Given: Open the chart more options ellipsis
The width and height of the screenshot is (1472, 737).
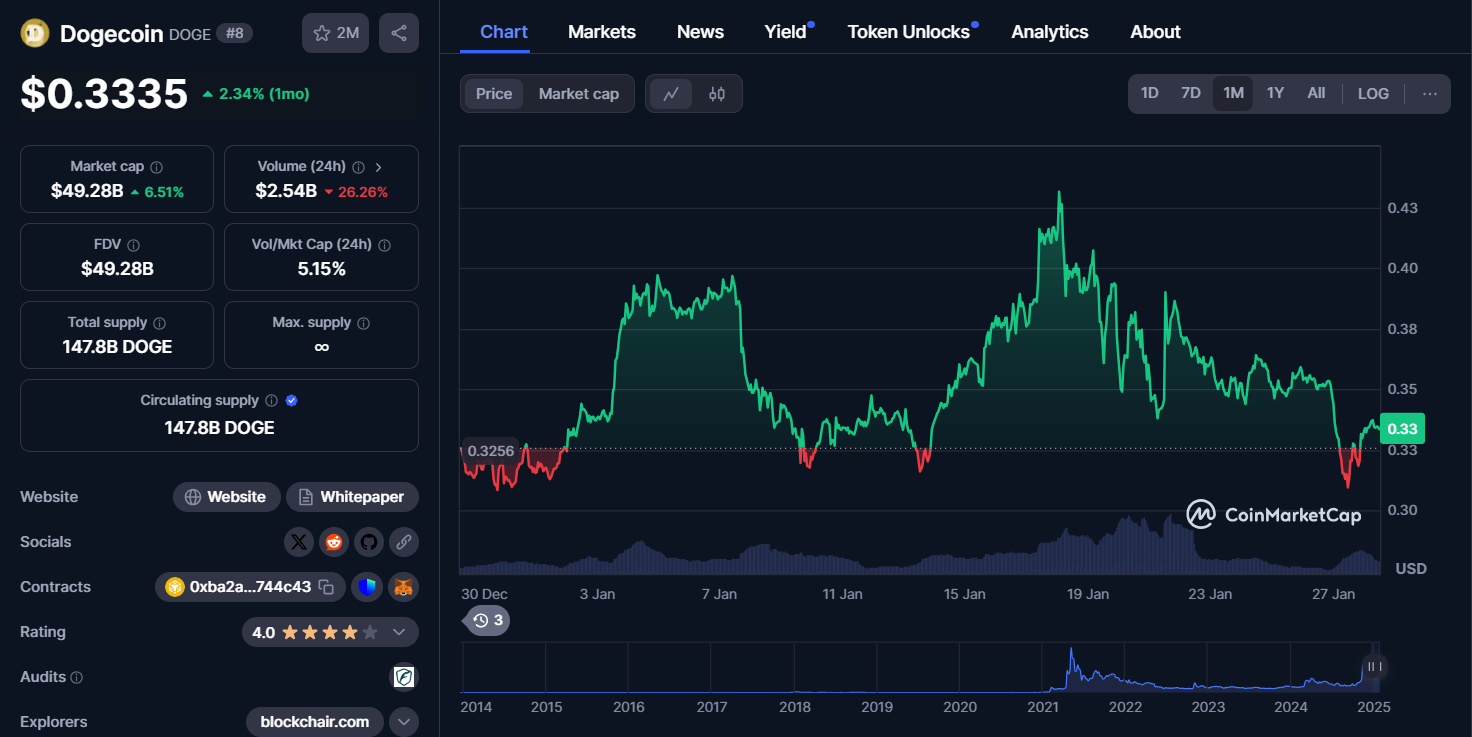Looking at the screenshot, I should 1430,93.
